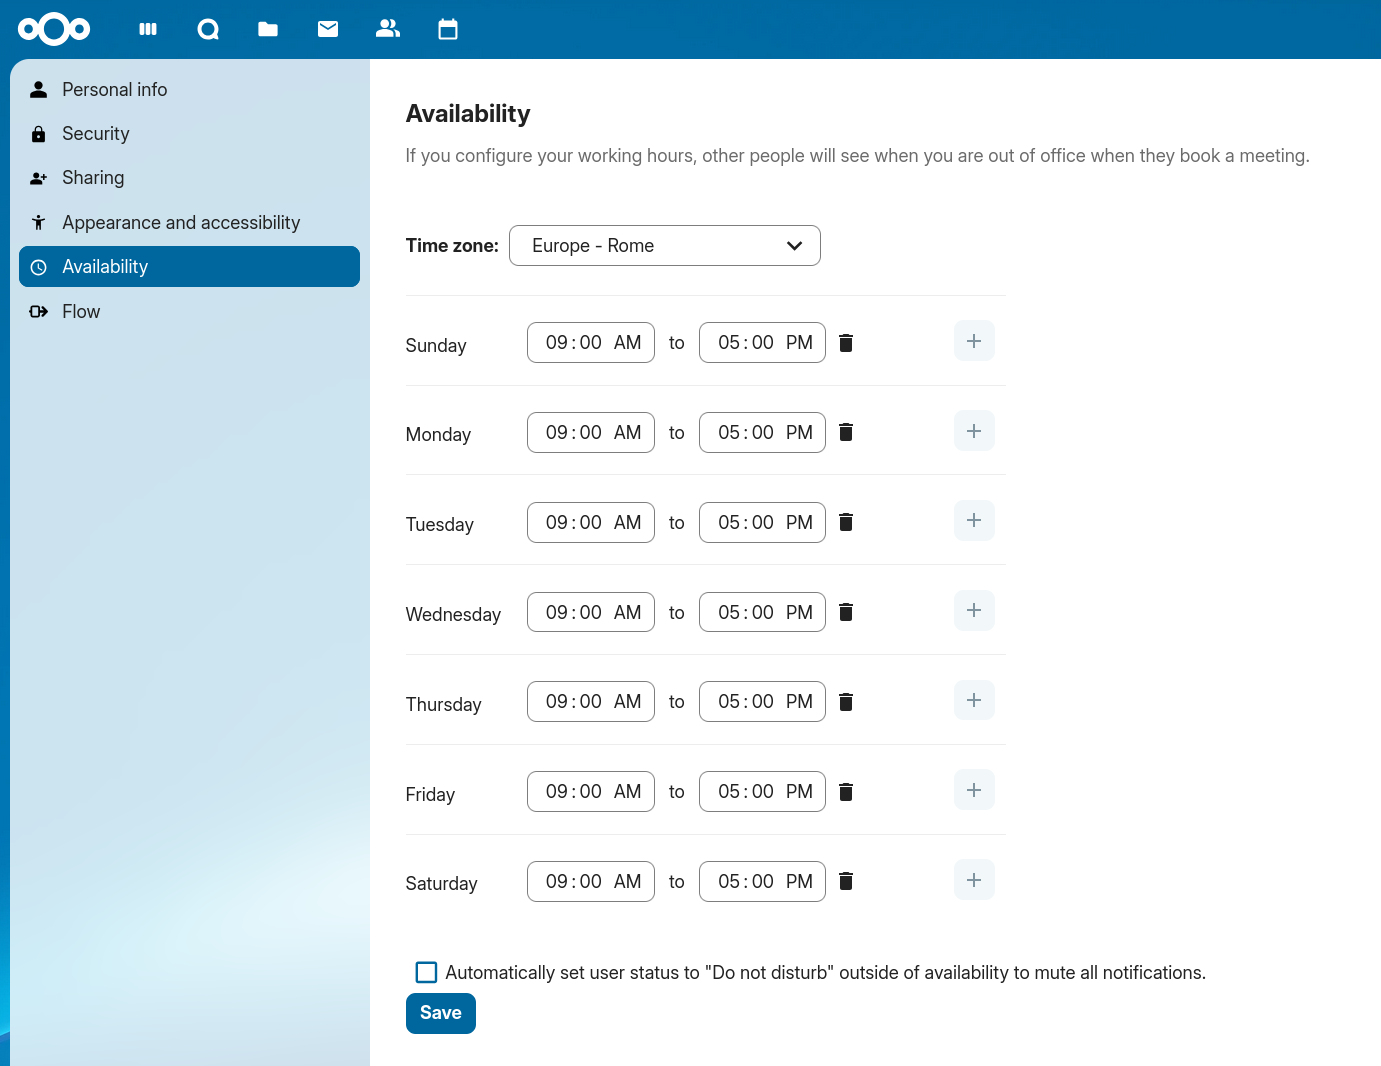The image size is (1381, 1066).
Task: Expand the Europe - Rome timezone selector
Action: (664, 245)
